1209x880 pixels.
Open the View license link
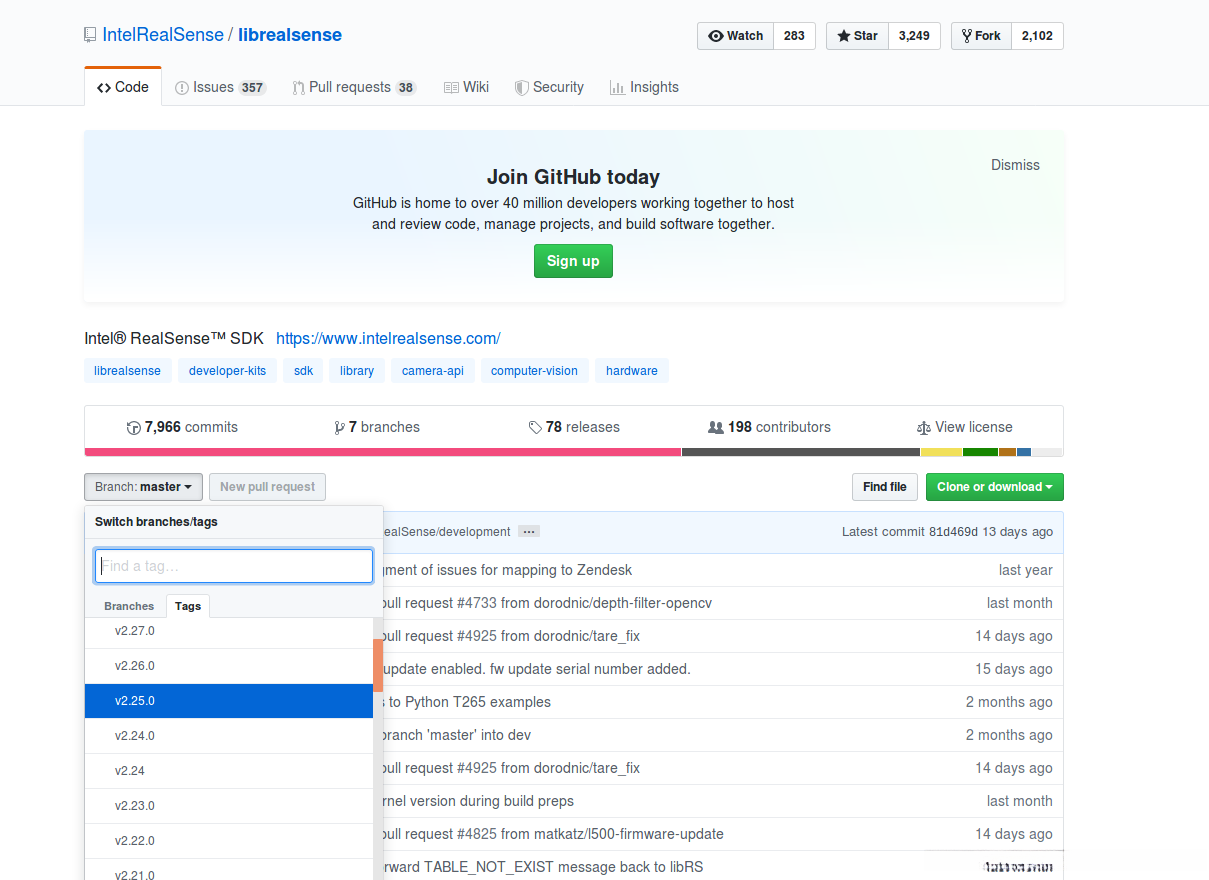tap(964, 427)
